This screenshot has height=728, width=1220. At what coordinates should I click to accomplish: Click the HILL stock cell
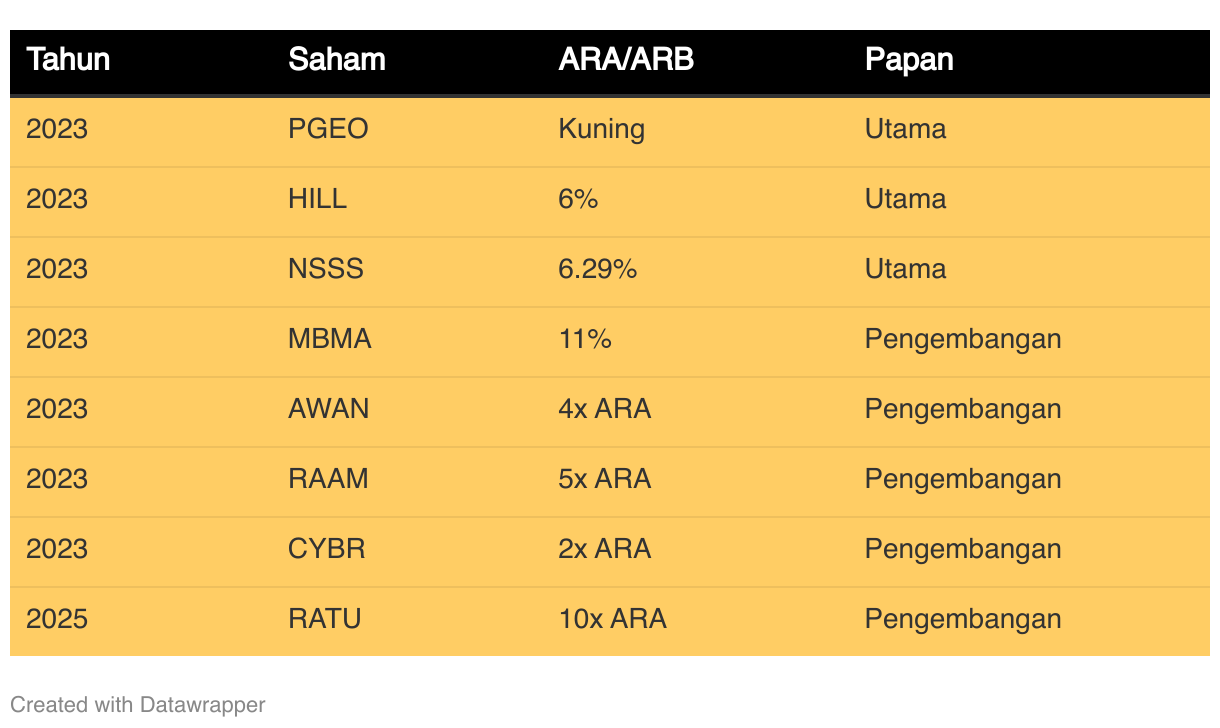click(x=317, y=199)
